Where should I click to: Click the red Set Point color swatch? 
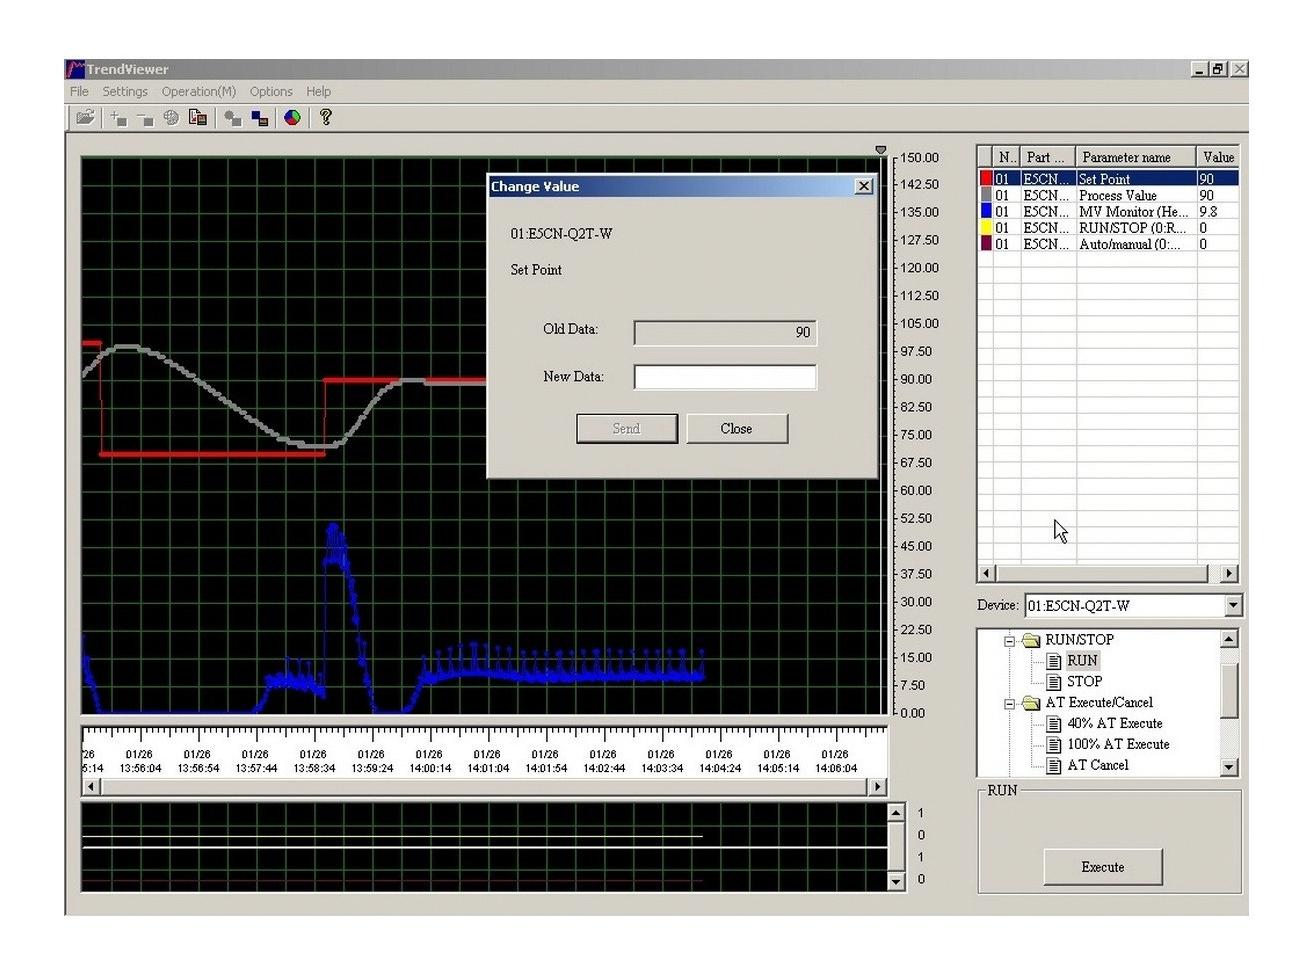[x=985, y=177]
